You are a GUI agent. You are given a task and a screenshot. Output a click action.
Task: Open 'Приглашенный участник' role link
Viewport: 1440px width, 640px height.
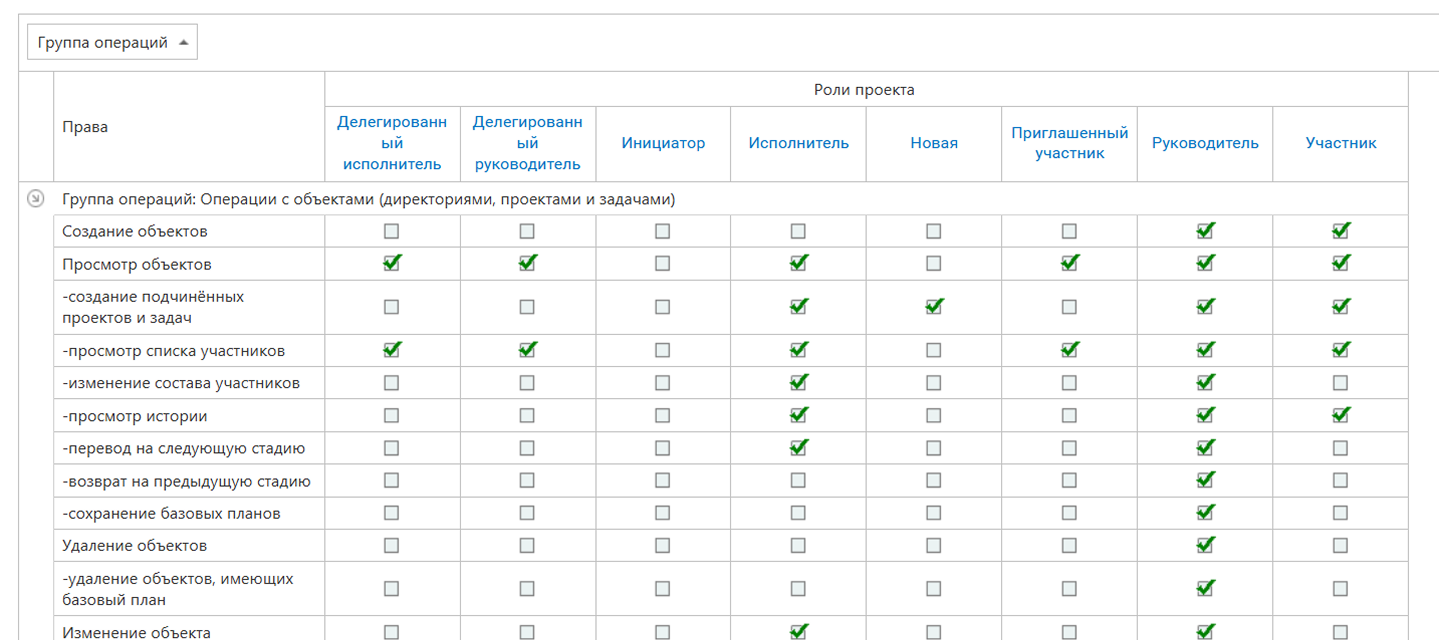click(1069, 143)
